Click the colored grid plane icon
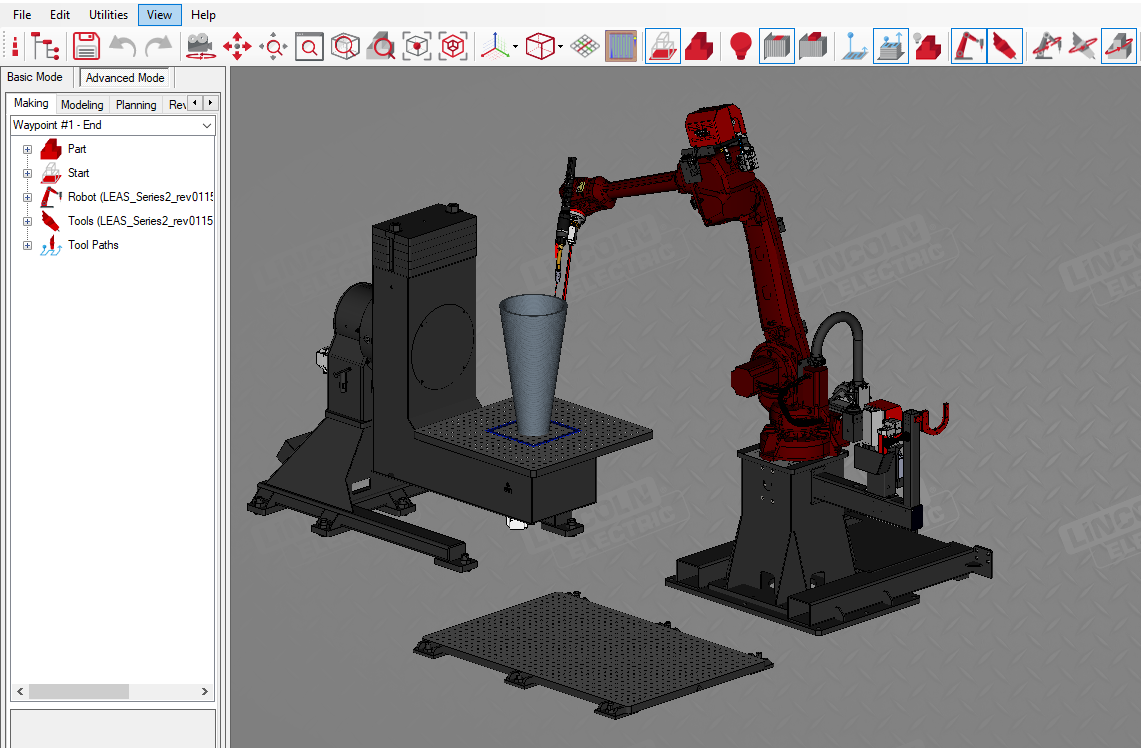The height and width of the screenshot is (748, 1141). pyautogui.click(x=585, y=46)
